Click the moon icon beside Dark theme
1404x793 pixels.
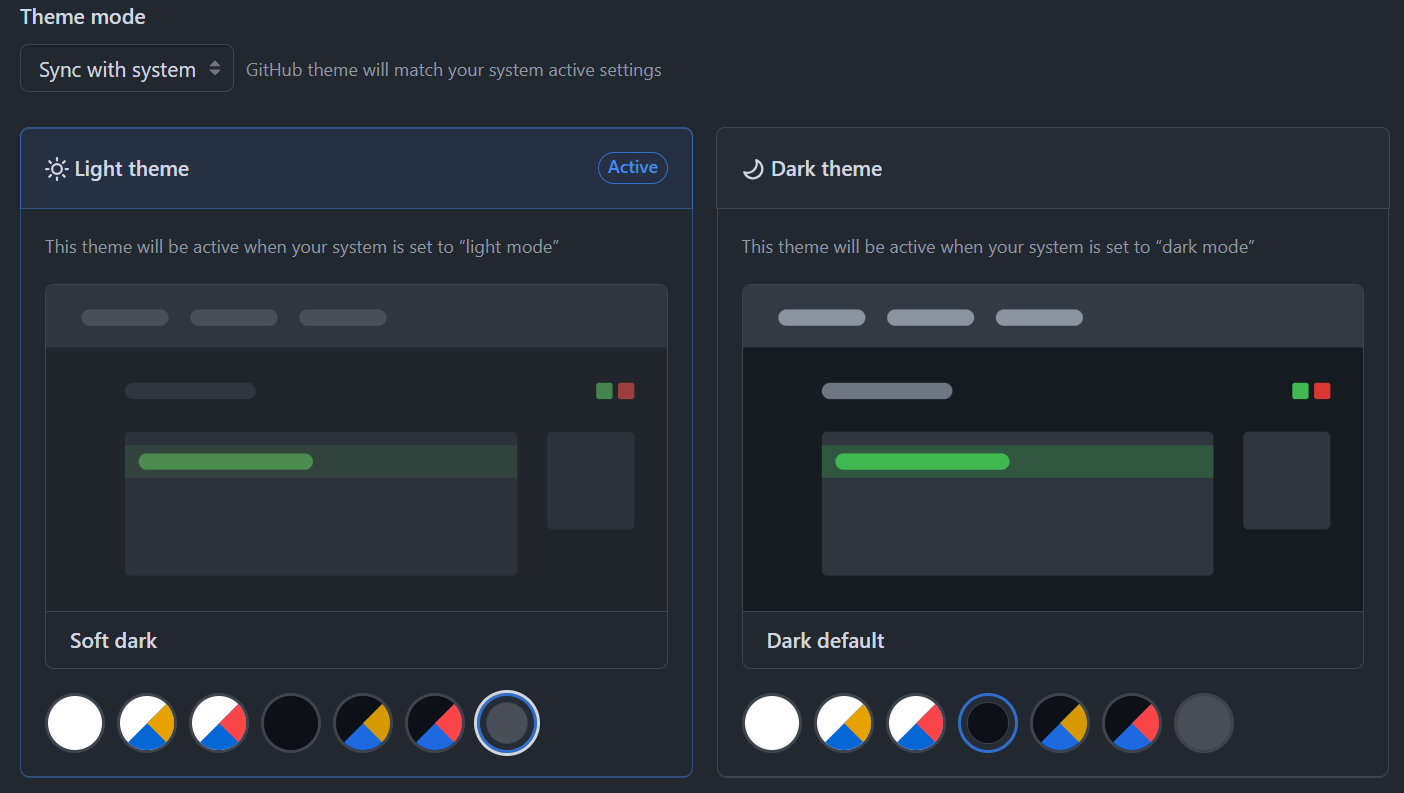coord(753,169)
